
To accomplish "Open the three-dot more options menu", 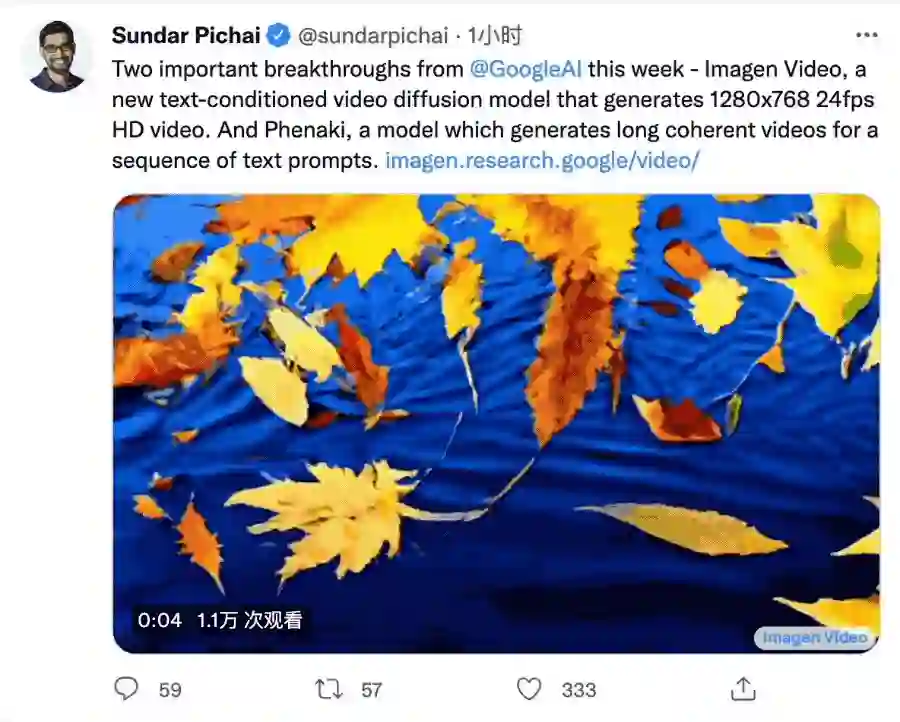I will point(866,34).
